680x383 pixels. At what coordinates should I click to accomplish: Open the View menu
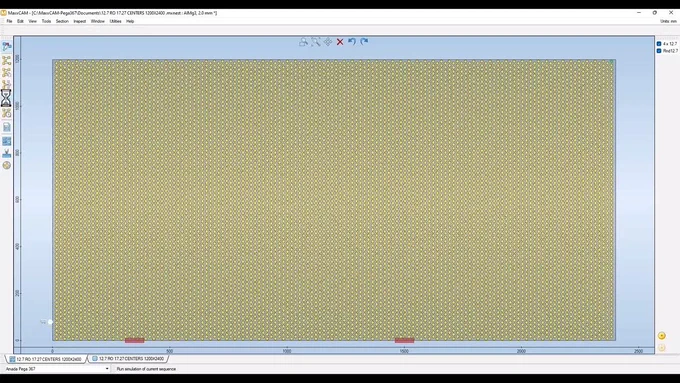33,21
